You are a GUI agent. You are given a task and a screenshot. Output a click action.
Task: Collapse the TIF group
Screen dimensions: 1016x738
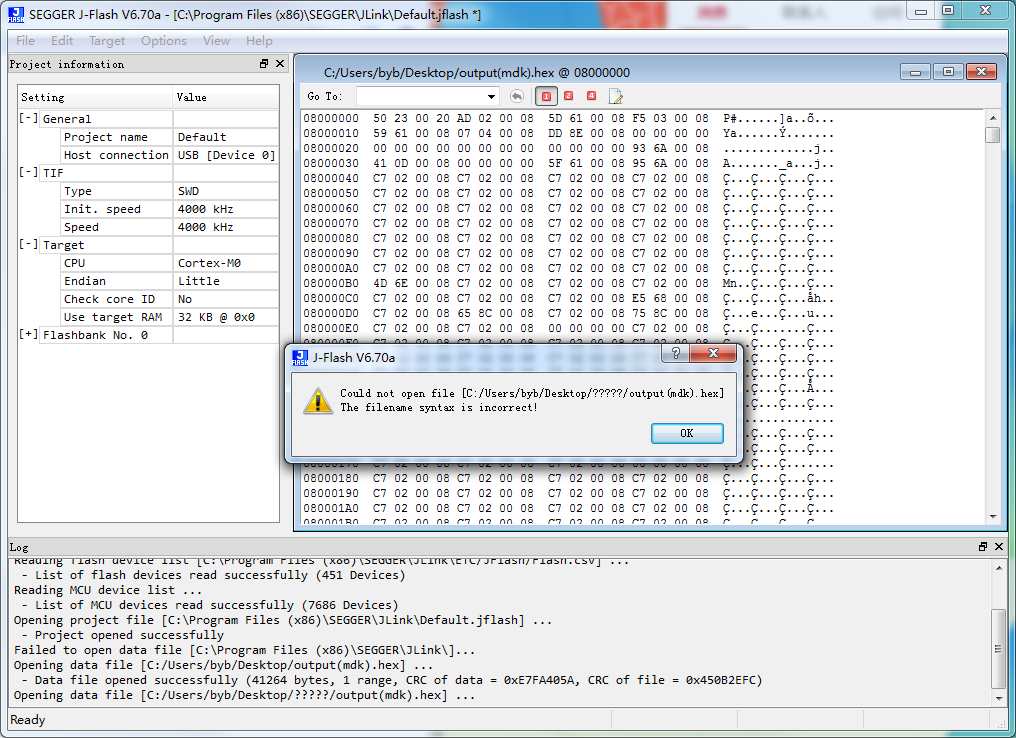click(x=28, y=172)
